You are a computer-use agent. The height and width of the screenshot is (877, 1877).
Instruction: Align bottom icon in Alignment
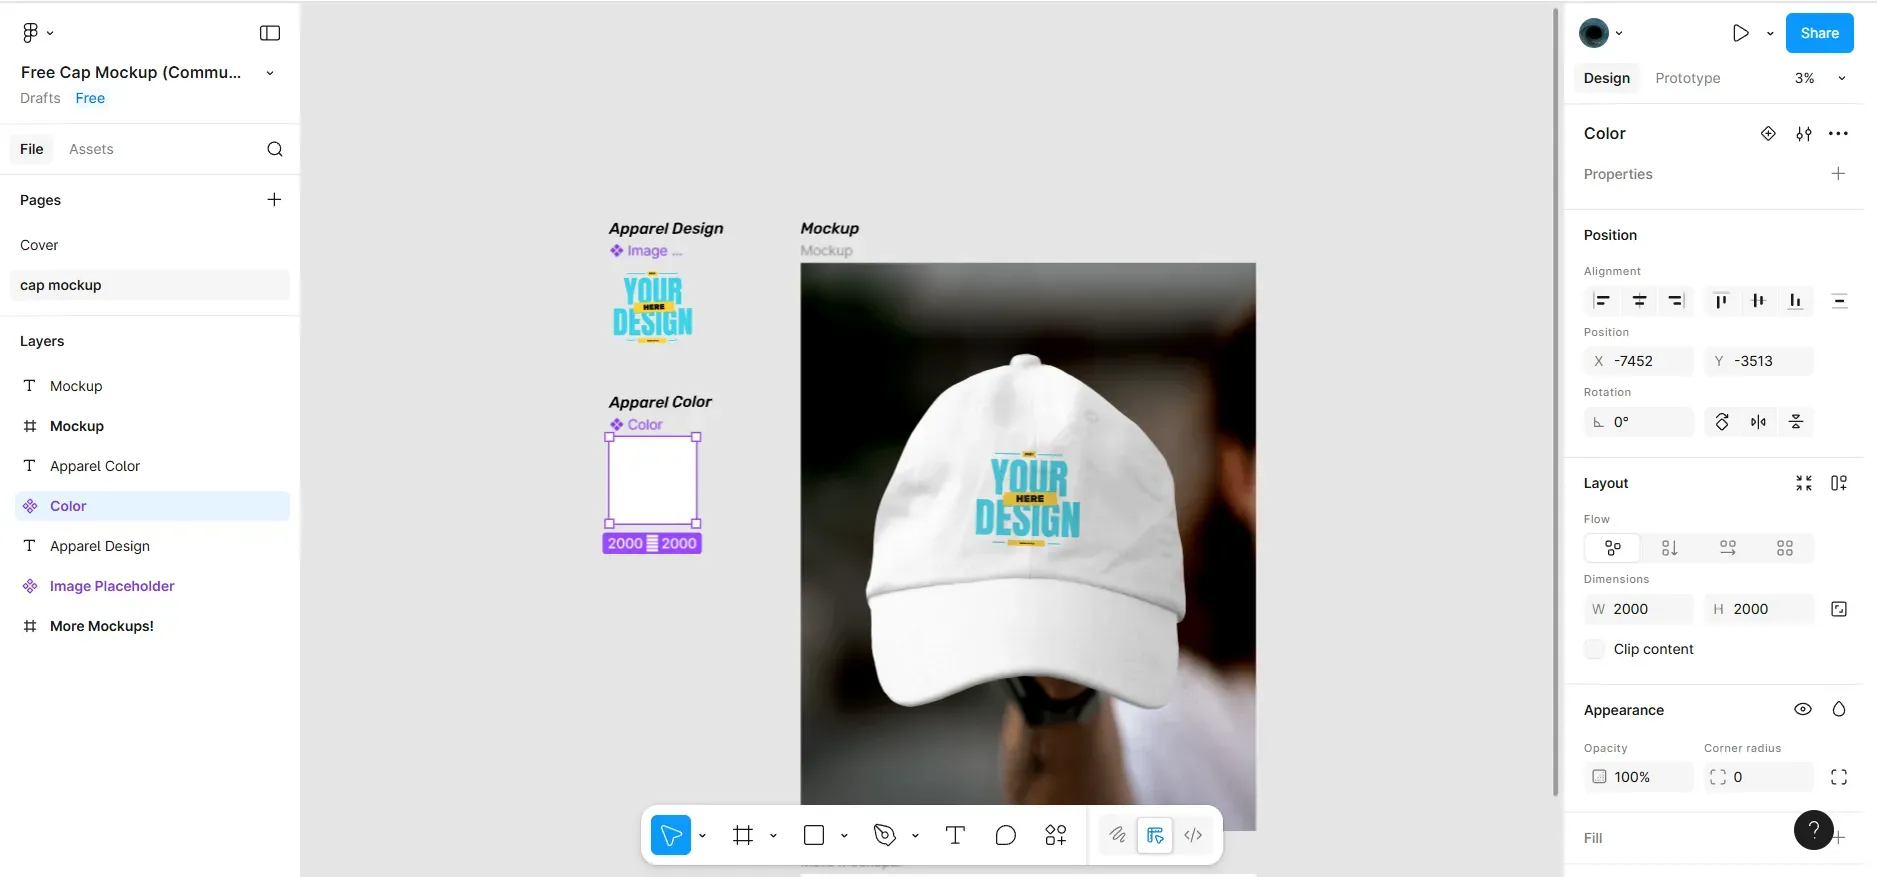[1796, 301]
